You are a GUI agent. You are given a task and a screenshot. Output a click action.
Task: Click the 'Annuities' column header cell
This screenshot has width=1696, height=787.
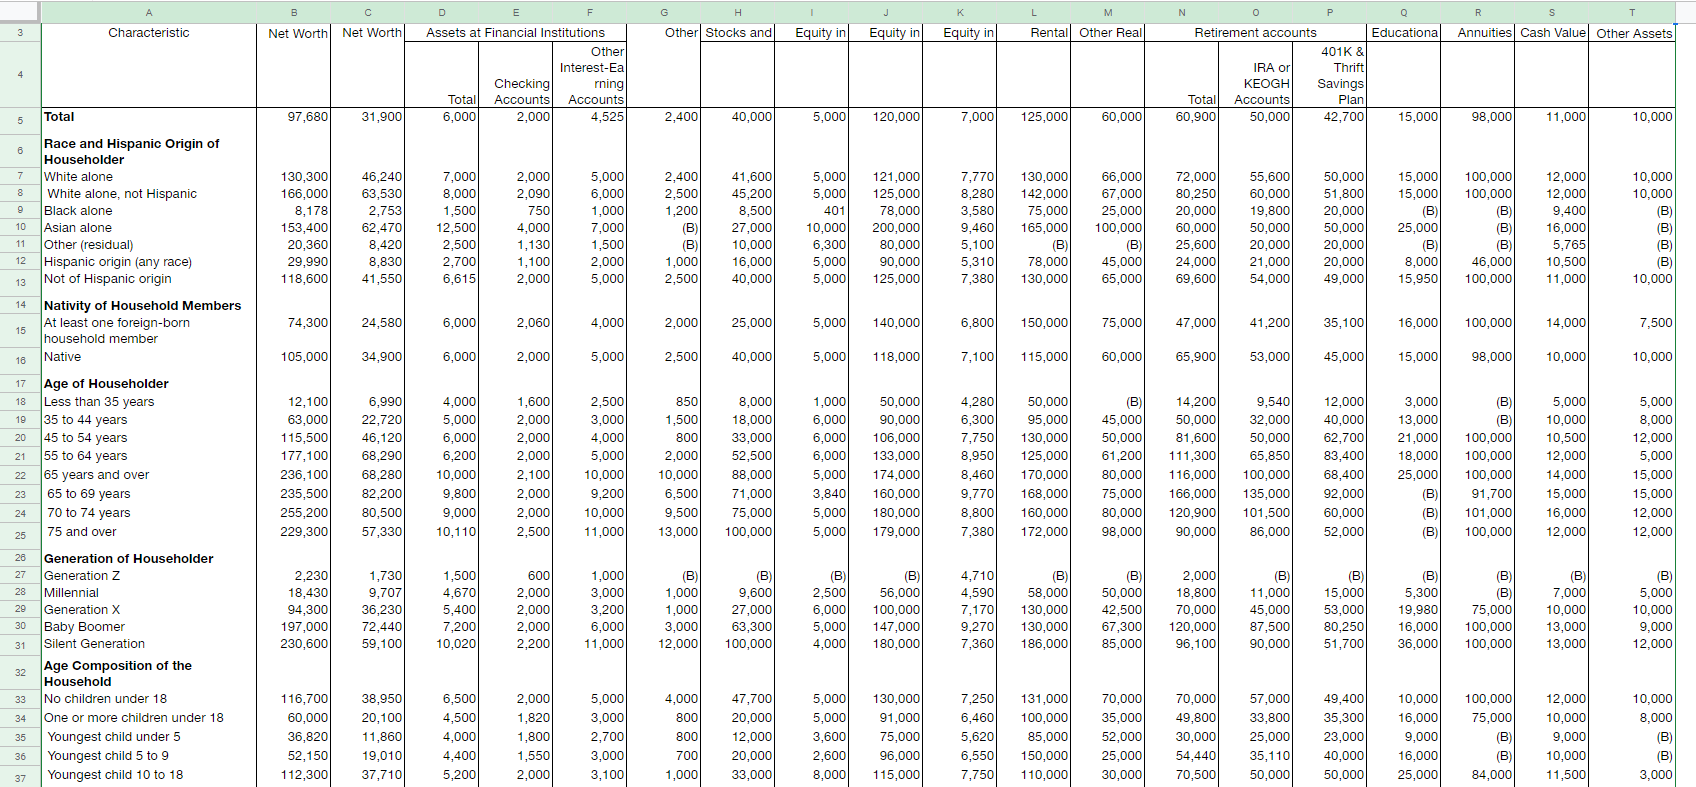click(1478, 33)
